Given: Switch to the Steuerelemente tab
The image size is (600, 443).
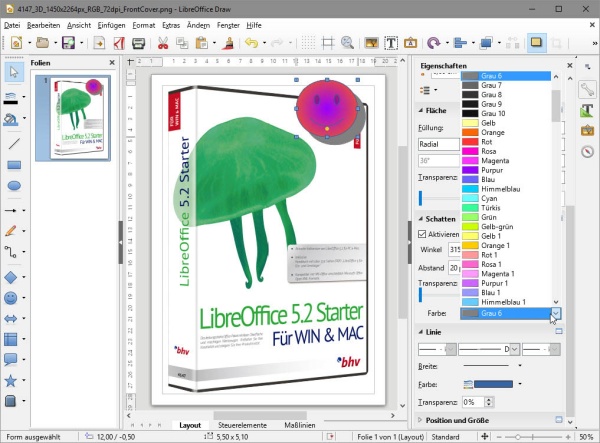Looking at the screenshot, I should [x=242, y=425].
